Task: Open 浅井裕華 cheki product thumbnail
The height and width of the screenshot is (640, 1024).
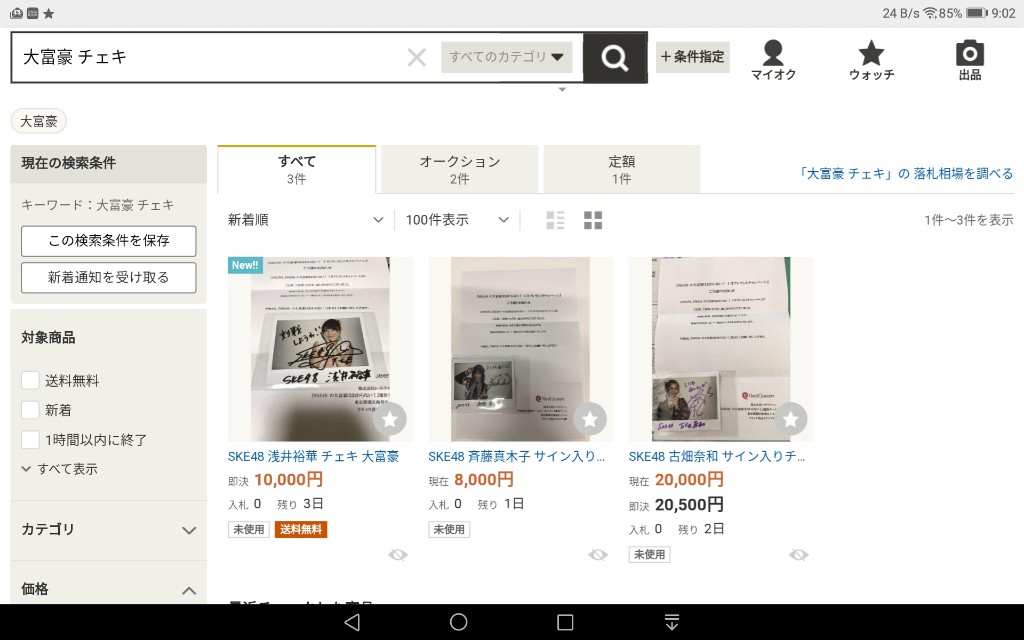Action: click(x=320, y=349)
